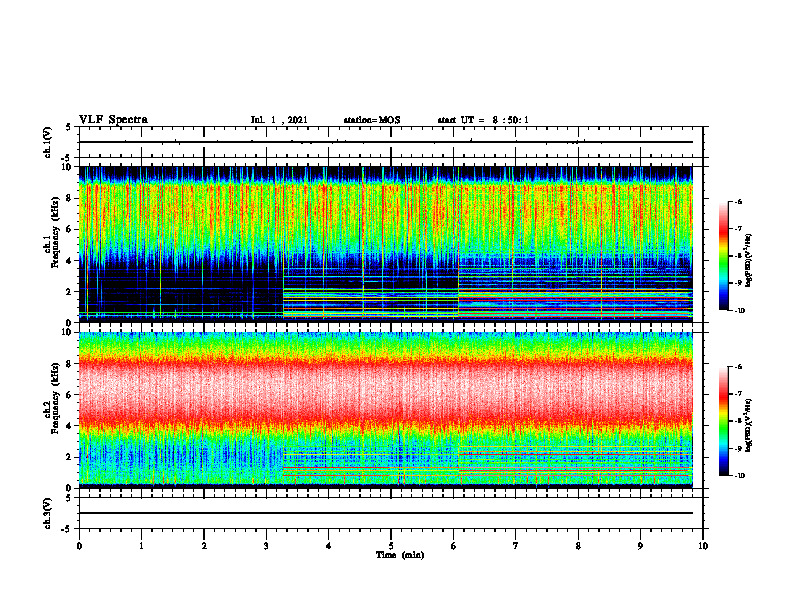792x612 pixels.
Task: Click the "VLF Spectra" plot title
Action: pos(113,119)
